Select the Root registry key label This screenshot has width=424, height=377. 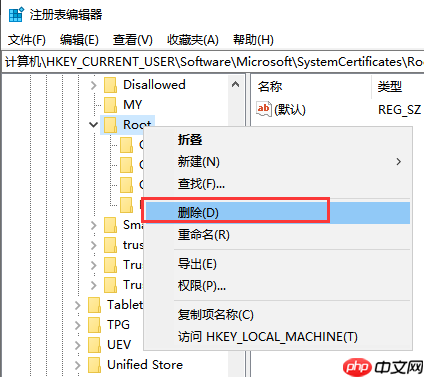(x=137, y=125)
